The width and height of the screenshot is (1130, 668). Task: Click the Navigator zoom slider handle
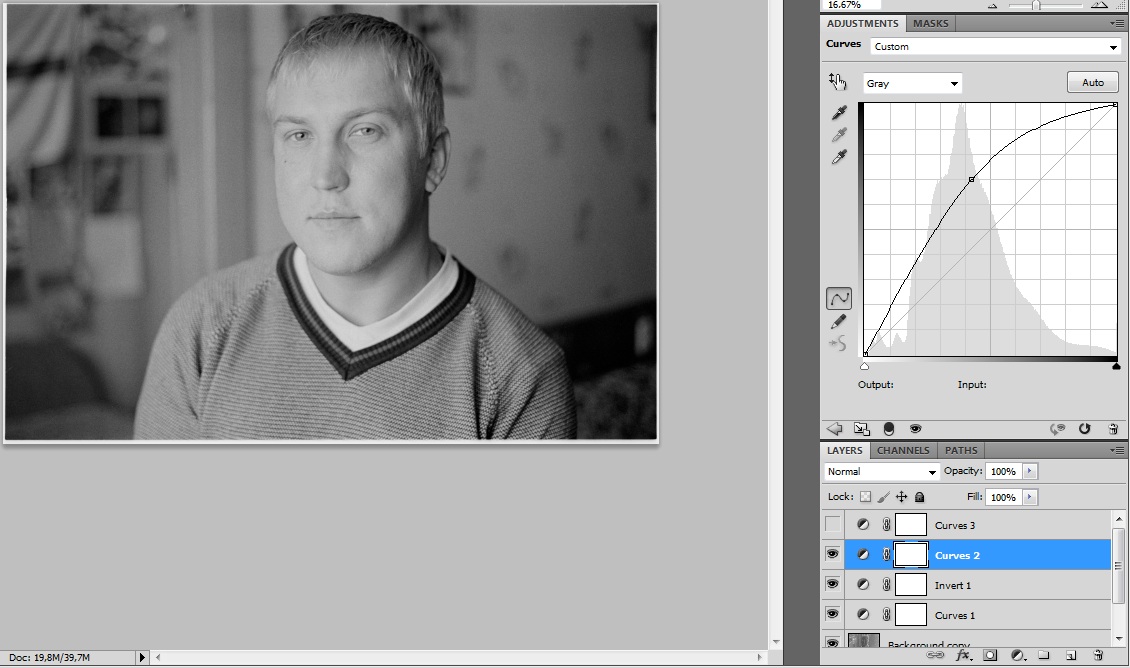[x=1037, y=5]
